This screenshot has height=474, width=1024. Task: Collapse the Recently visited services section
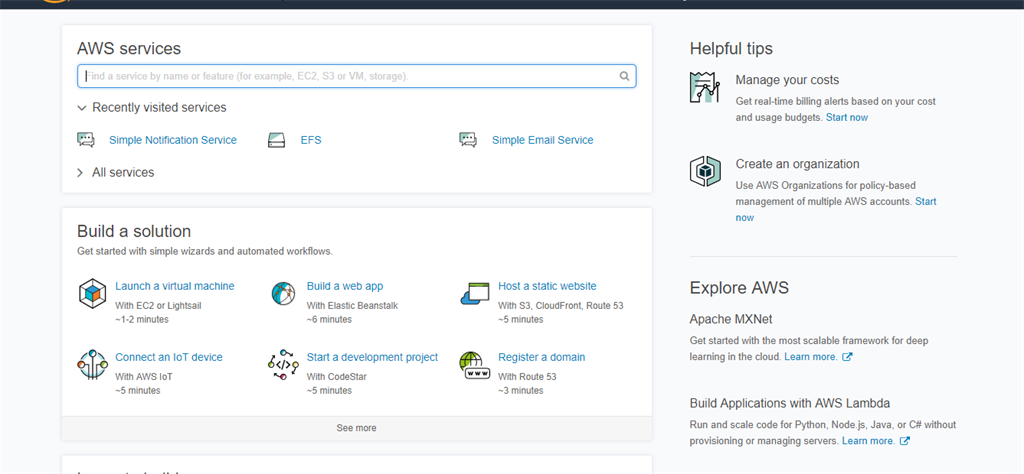(x=82, y=107)
